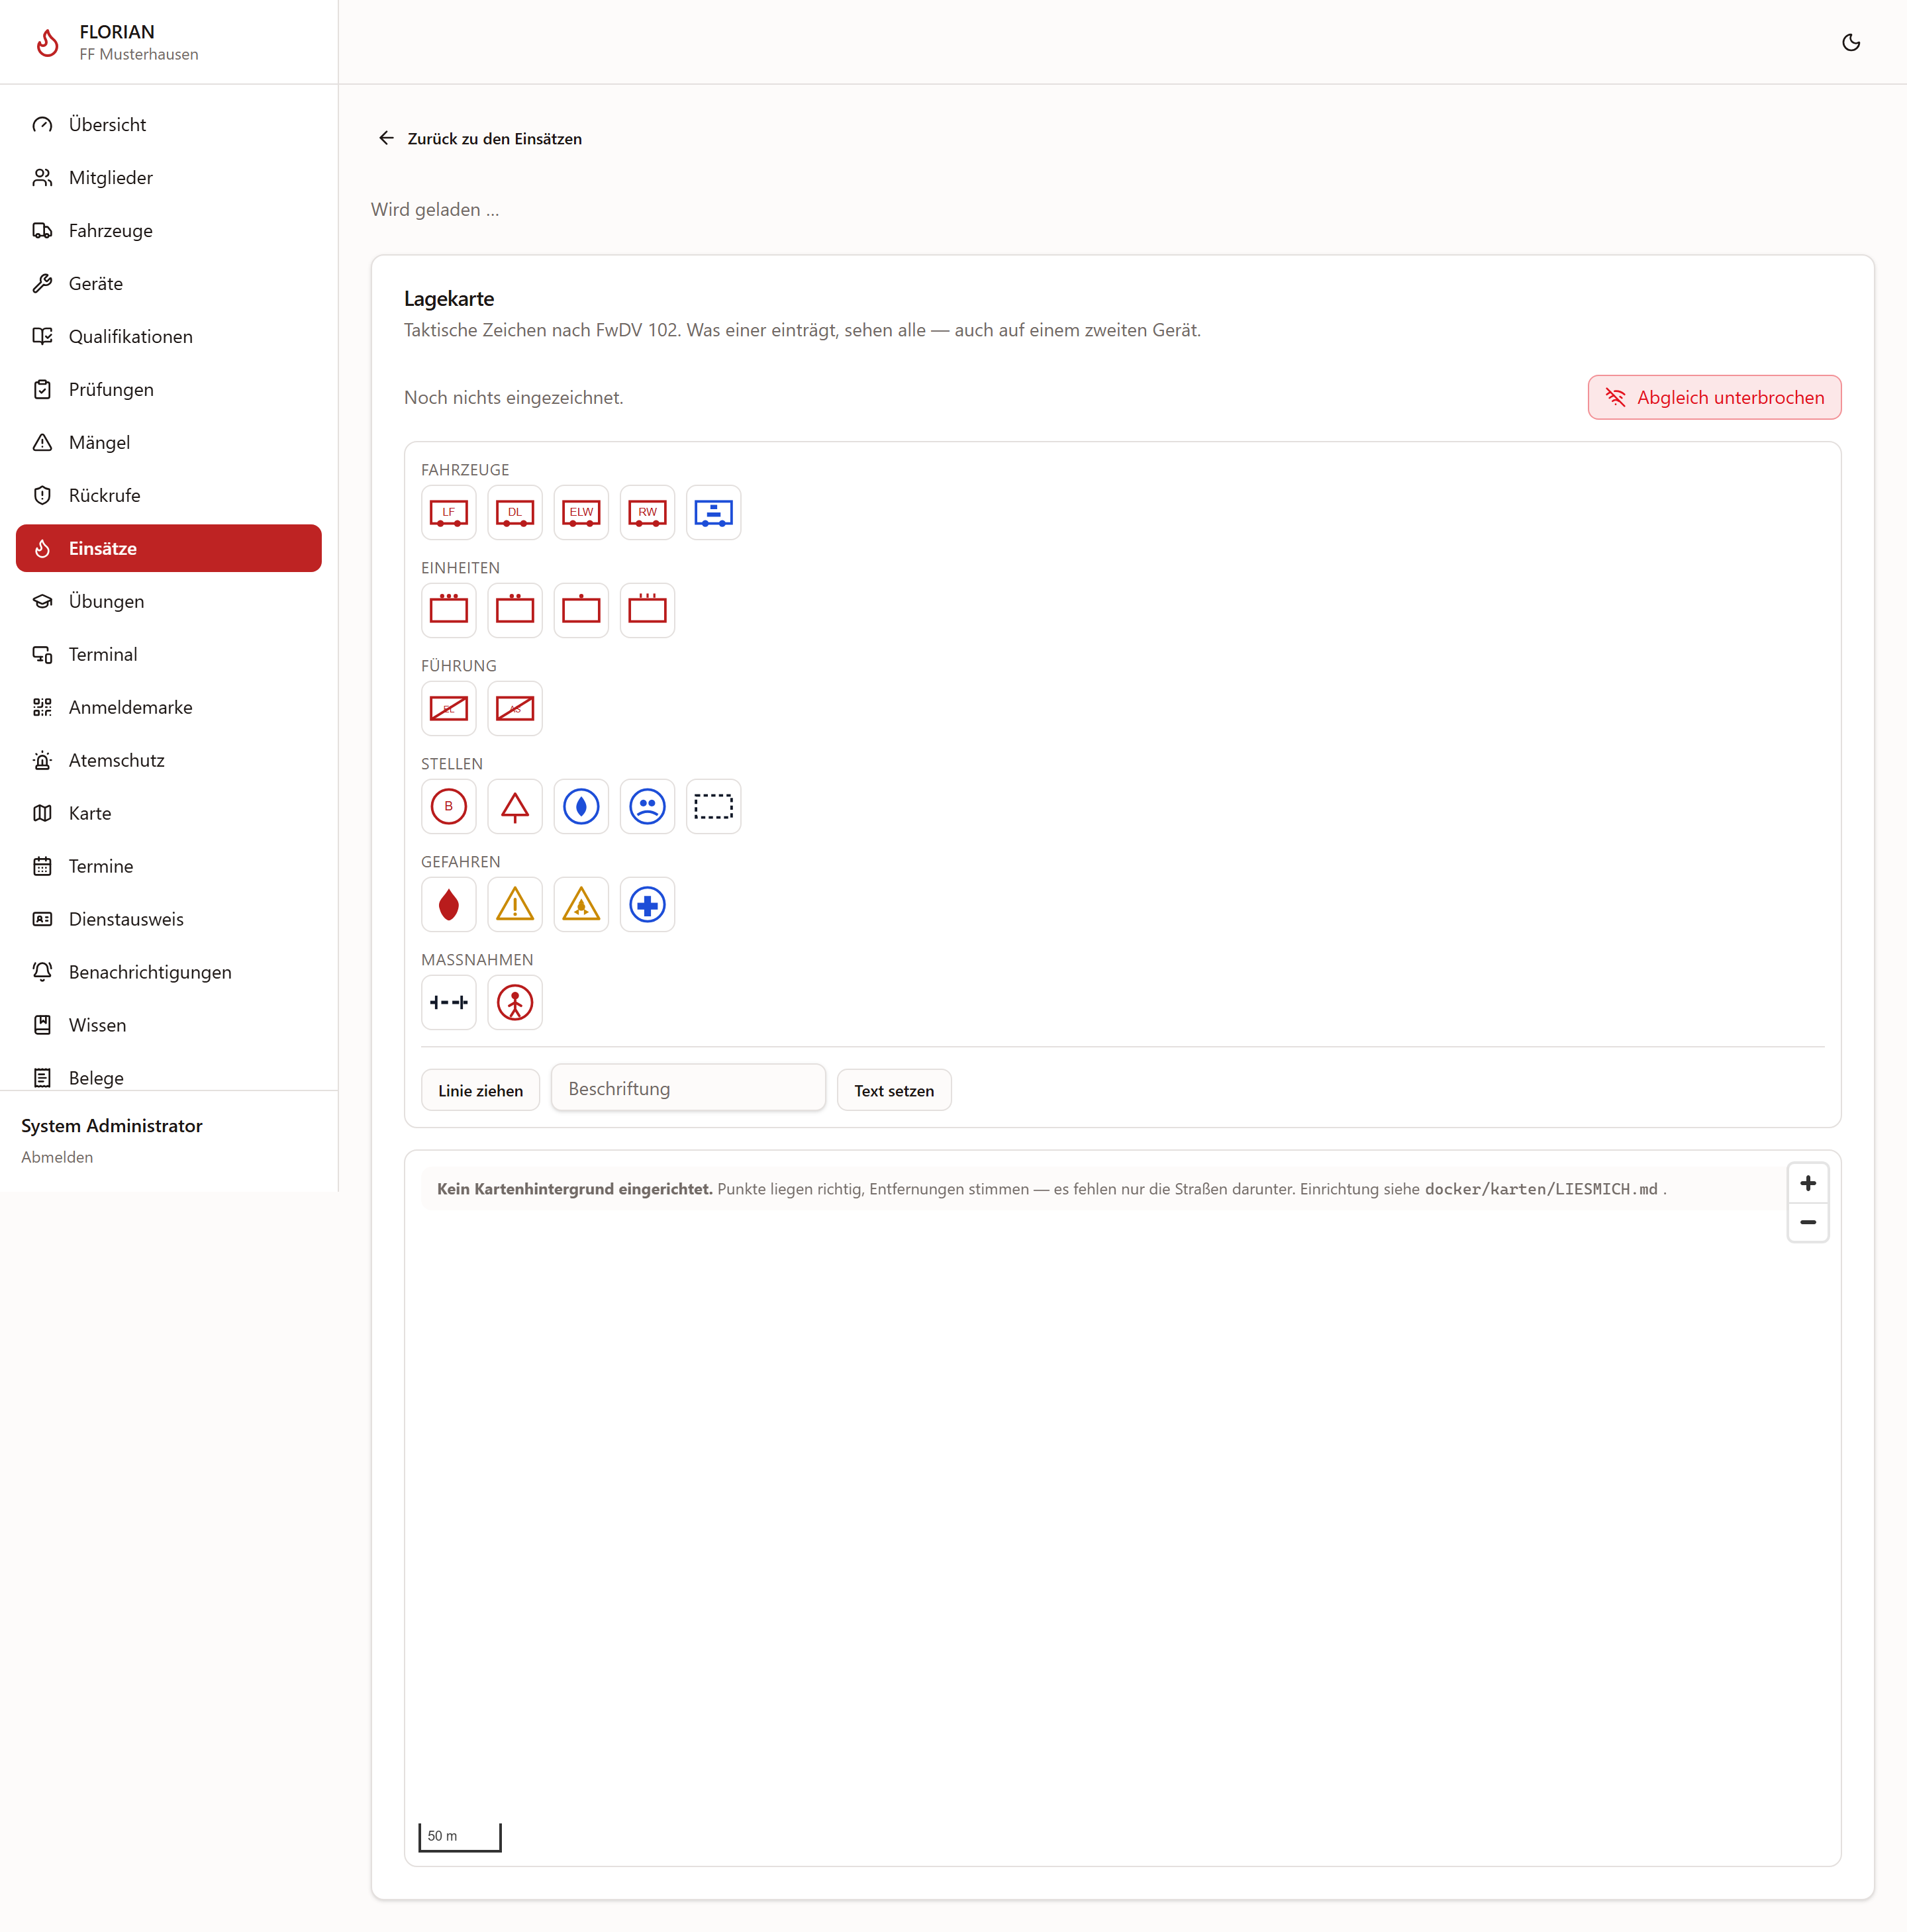Toggle dark mode with moon icon
The image size is (1907, 1932).
1851,42
